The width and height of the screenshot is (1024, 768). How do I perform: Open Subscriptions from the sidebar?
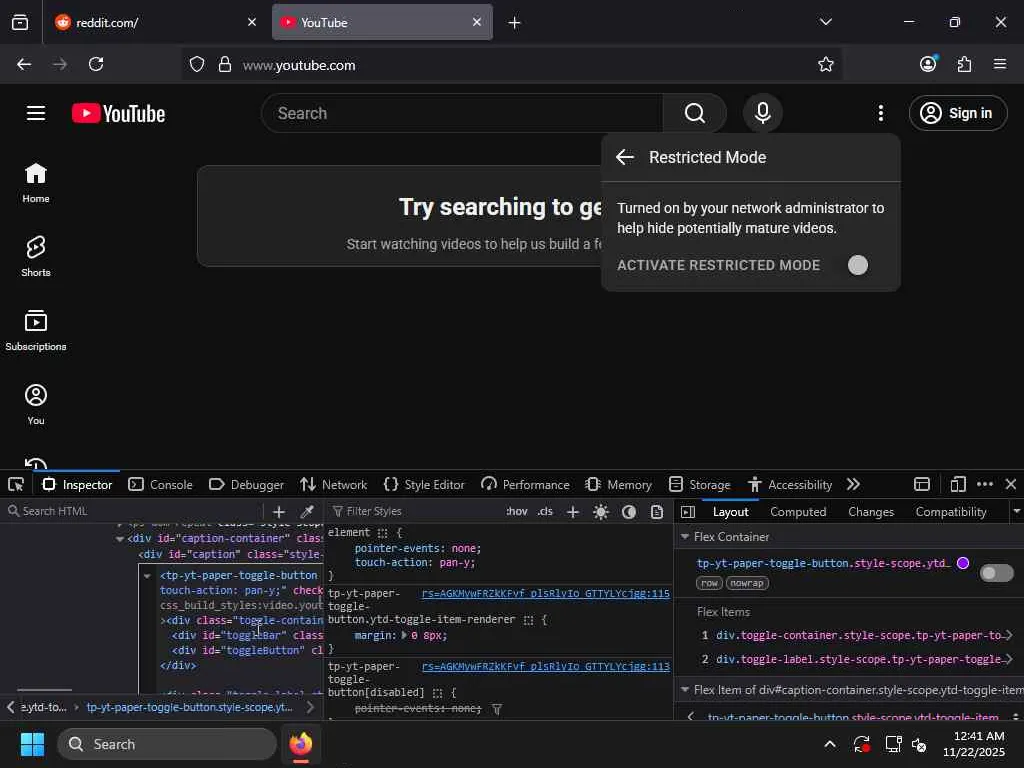coord(36,330)
